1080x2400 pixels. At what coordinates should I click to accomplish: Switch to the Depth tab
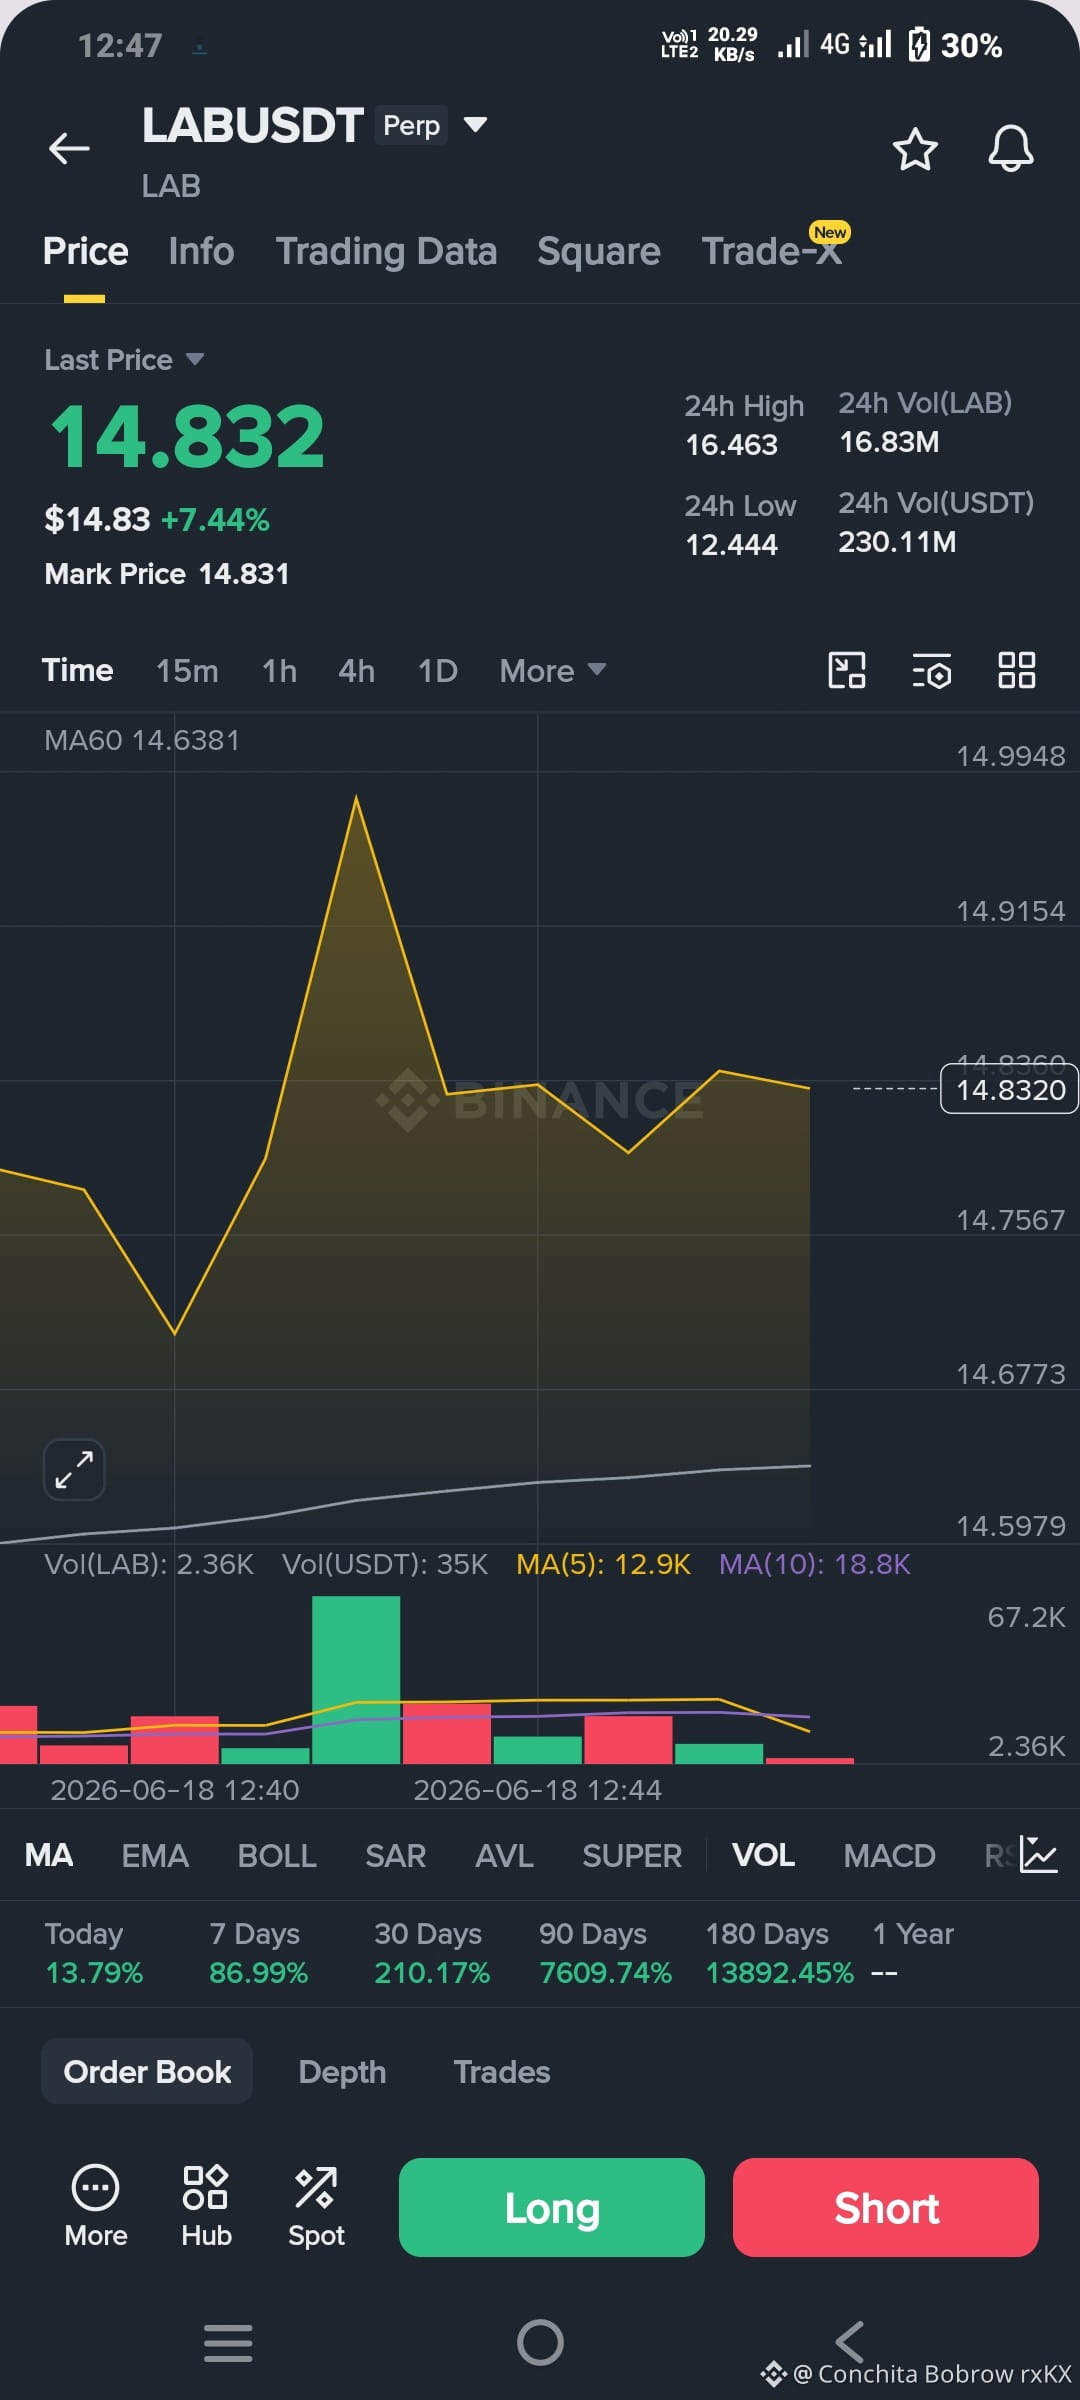342,2072
